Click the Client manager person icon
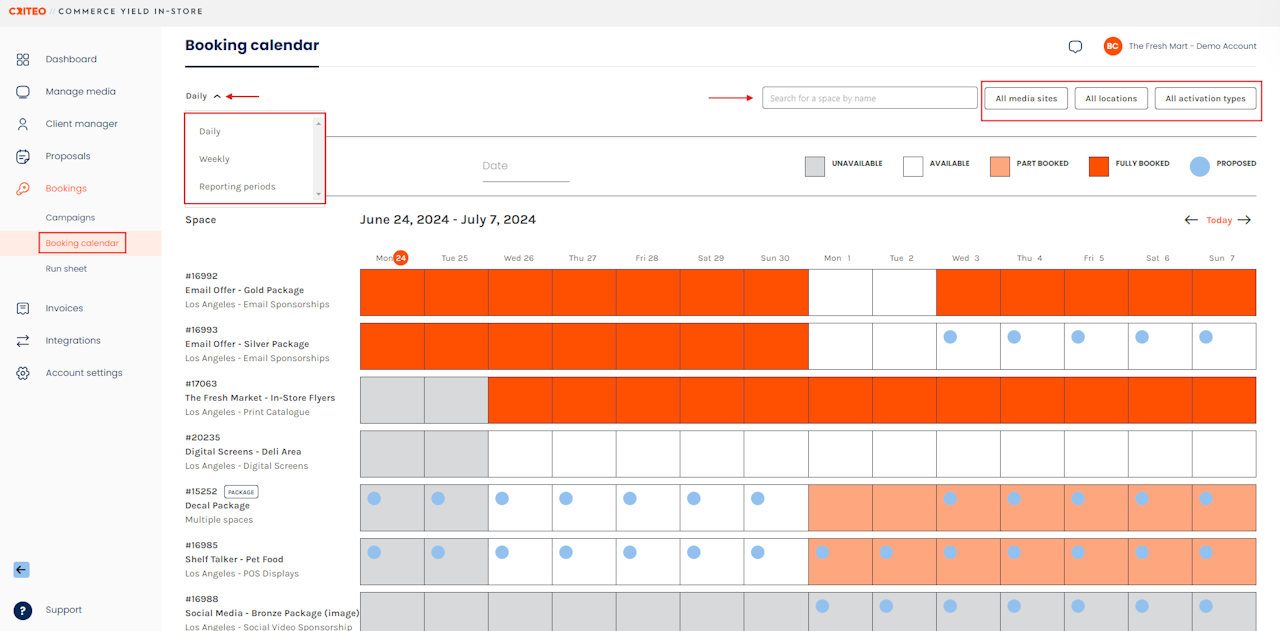The width and height of the screenshot is (1280, 631). point(23,124)
